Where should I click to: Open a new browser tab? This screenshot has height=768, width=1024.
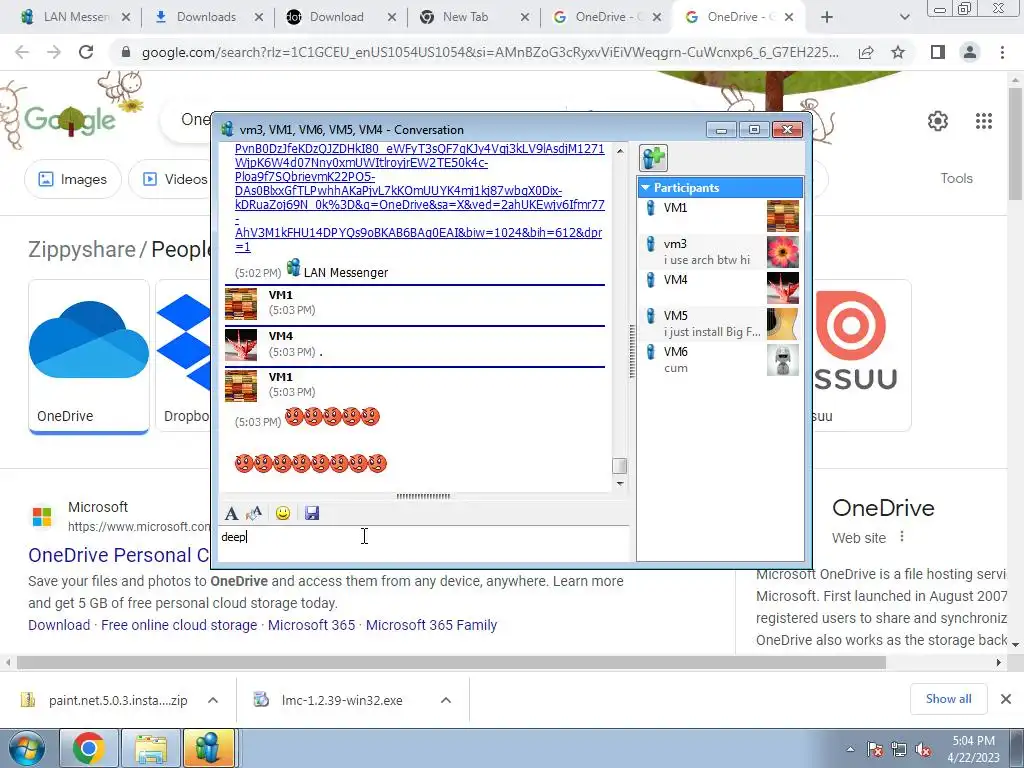click(x=827, y=17)
